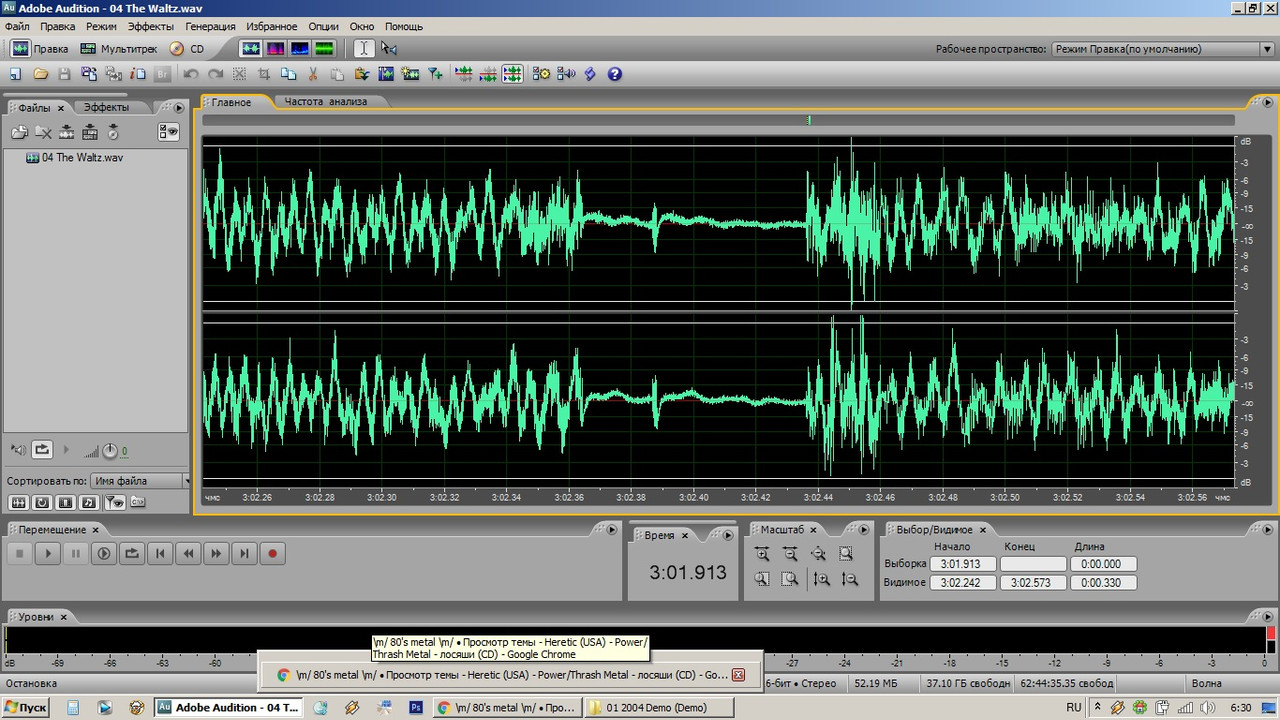Image resolution: width=1280 pixels, height=720 pixels.
Task: Open the Сортировать по sort dropdown
Action: [139, 481]
